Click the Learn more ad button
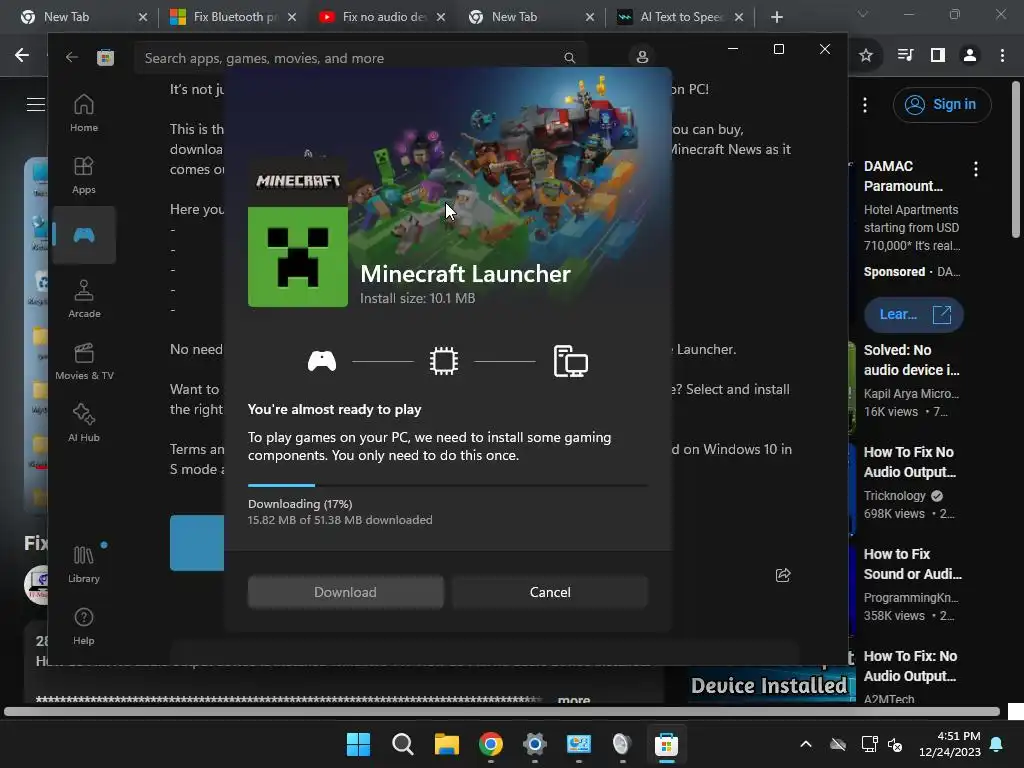Viewport: 1024px width, 768px height. click(x=914, y=315)
